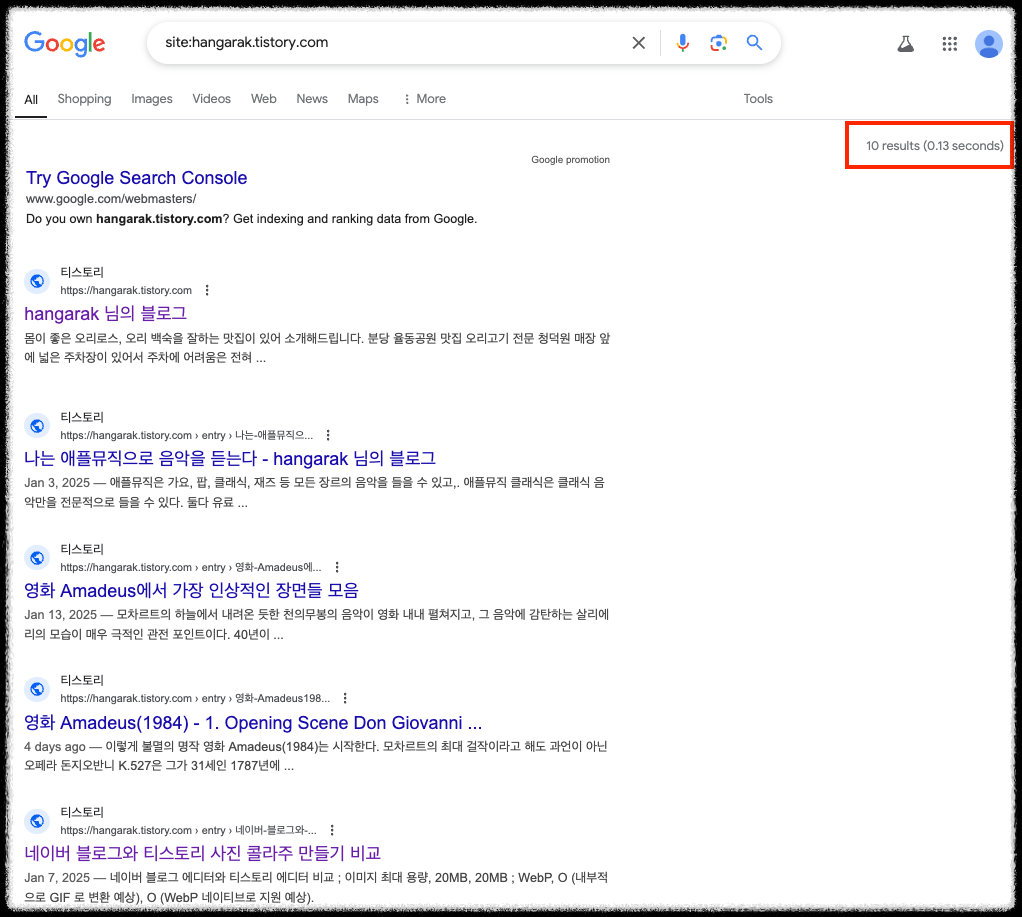Image resolution: width=1022 pixels, height=917 pixels.
Task: Click the www.google.com/webmasters/ URL text
Action: click(111, 199)
